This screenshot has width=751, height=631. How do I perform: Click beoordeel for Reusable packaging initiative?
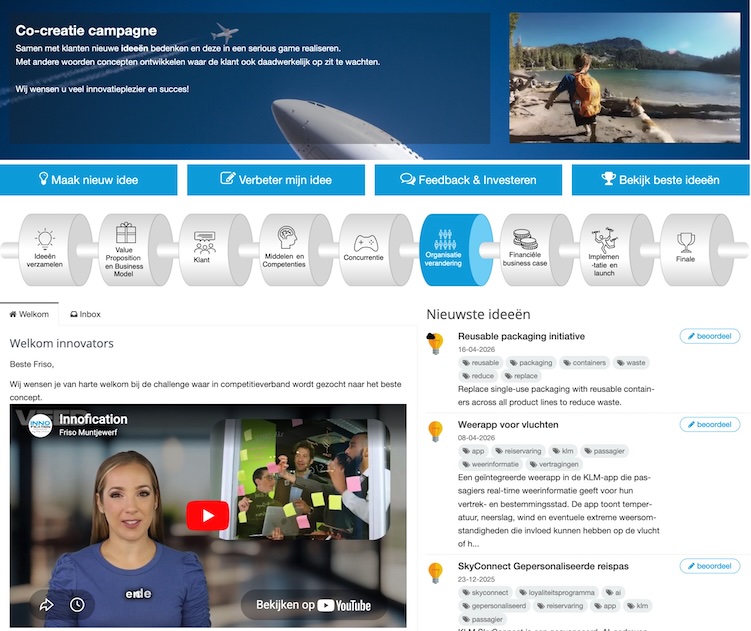click(709, 336)
